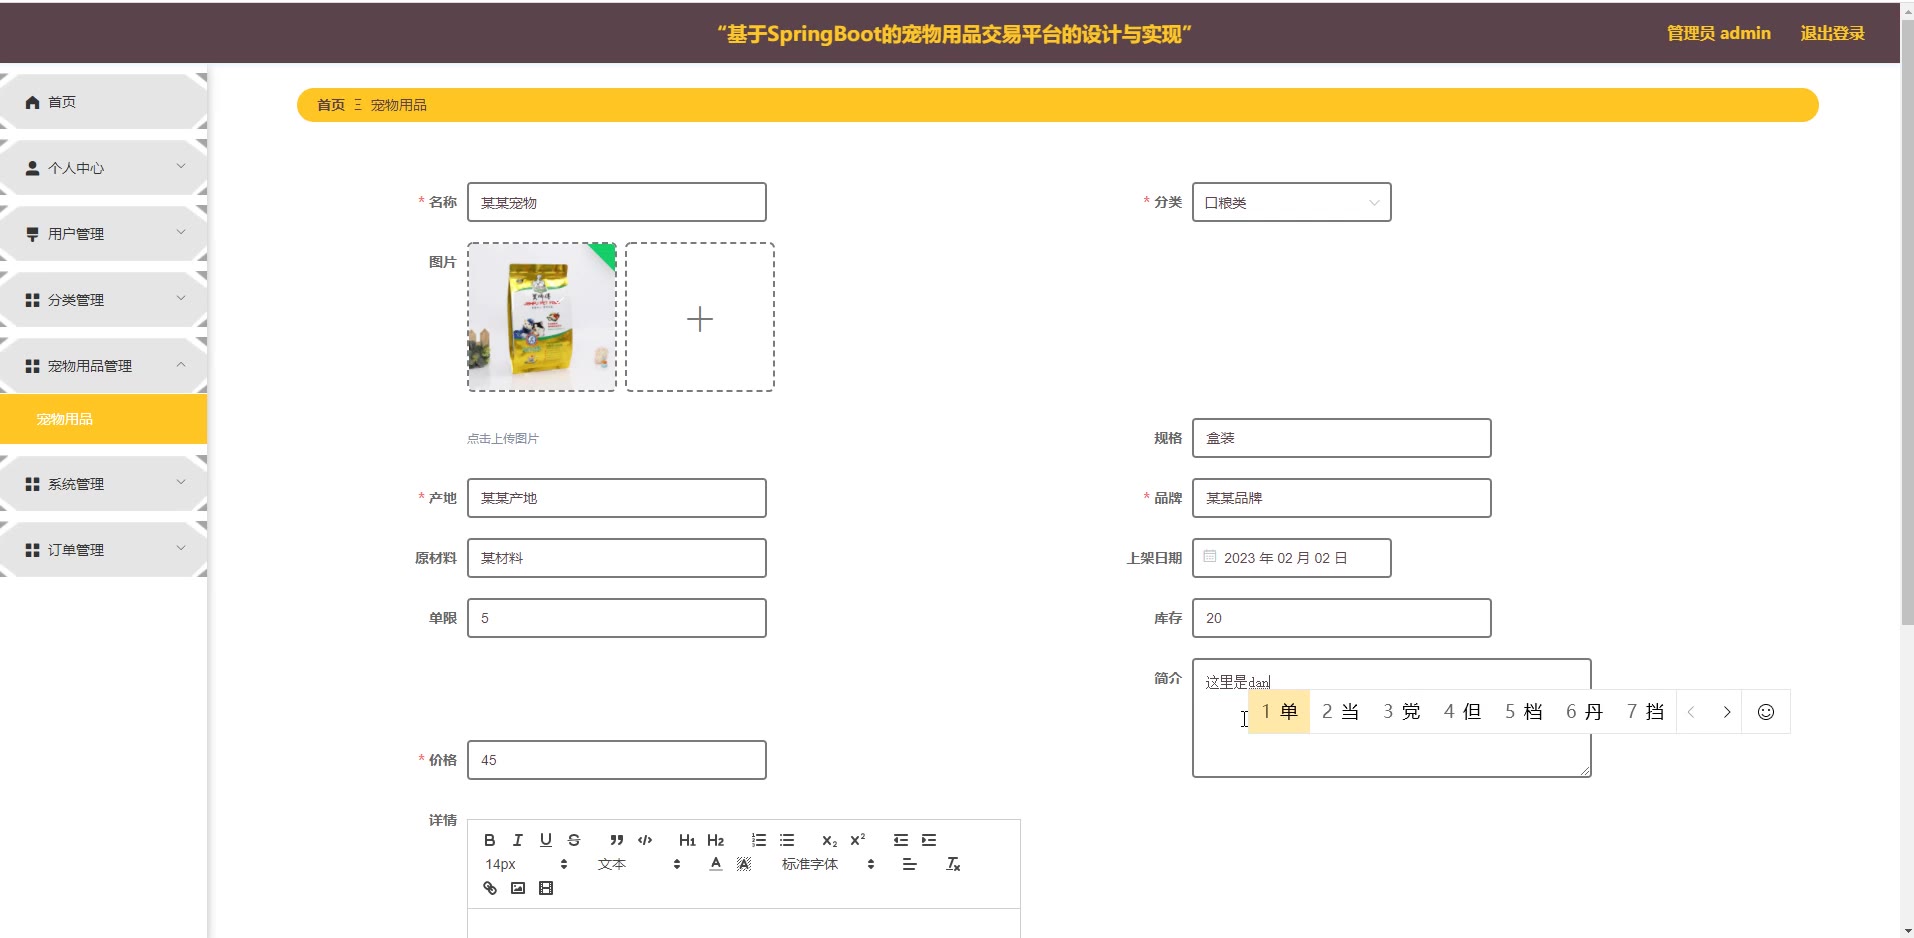Apply Heading 1 style
This screenshot has height=938, width=1914.
687,840
